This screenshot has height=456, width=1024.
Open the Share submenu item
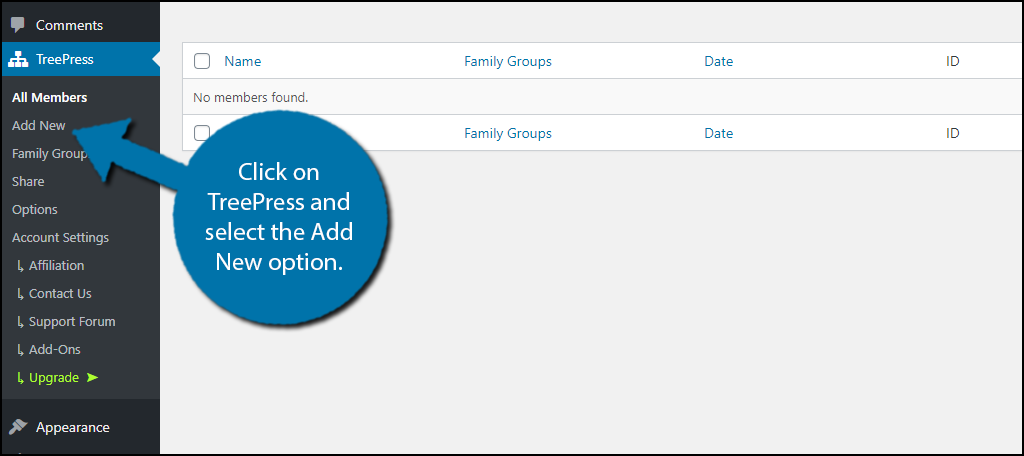point(28,182)
